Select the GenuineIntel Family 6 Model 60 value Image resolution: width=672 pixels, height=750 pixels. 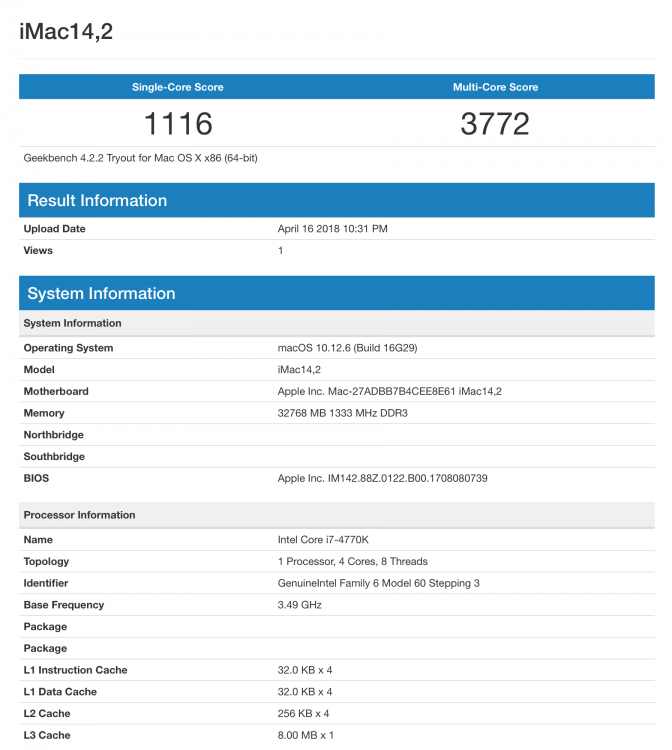[378, 584]
